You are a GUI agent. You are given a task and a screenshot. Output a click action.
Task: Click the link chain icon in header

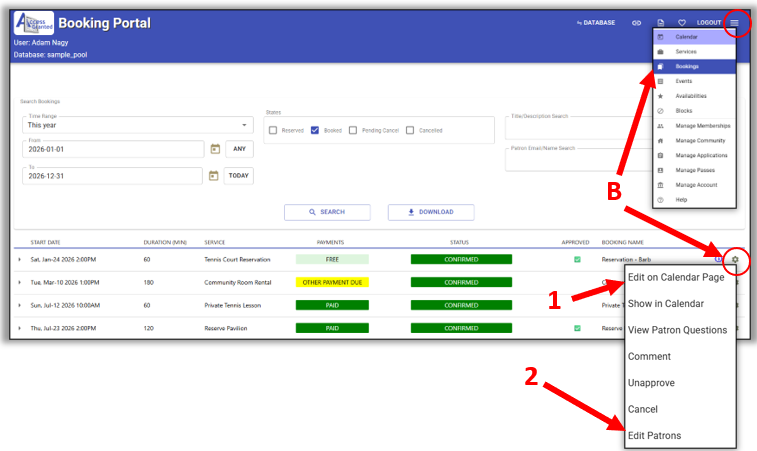click(636, 22)
